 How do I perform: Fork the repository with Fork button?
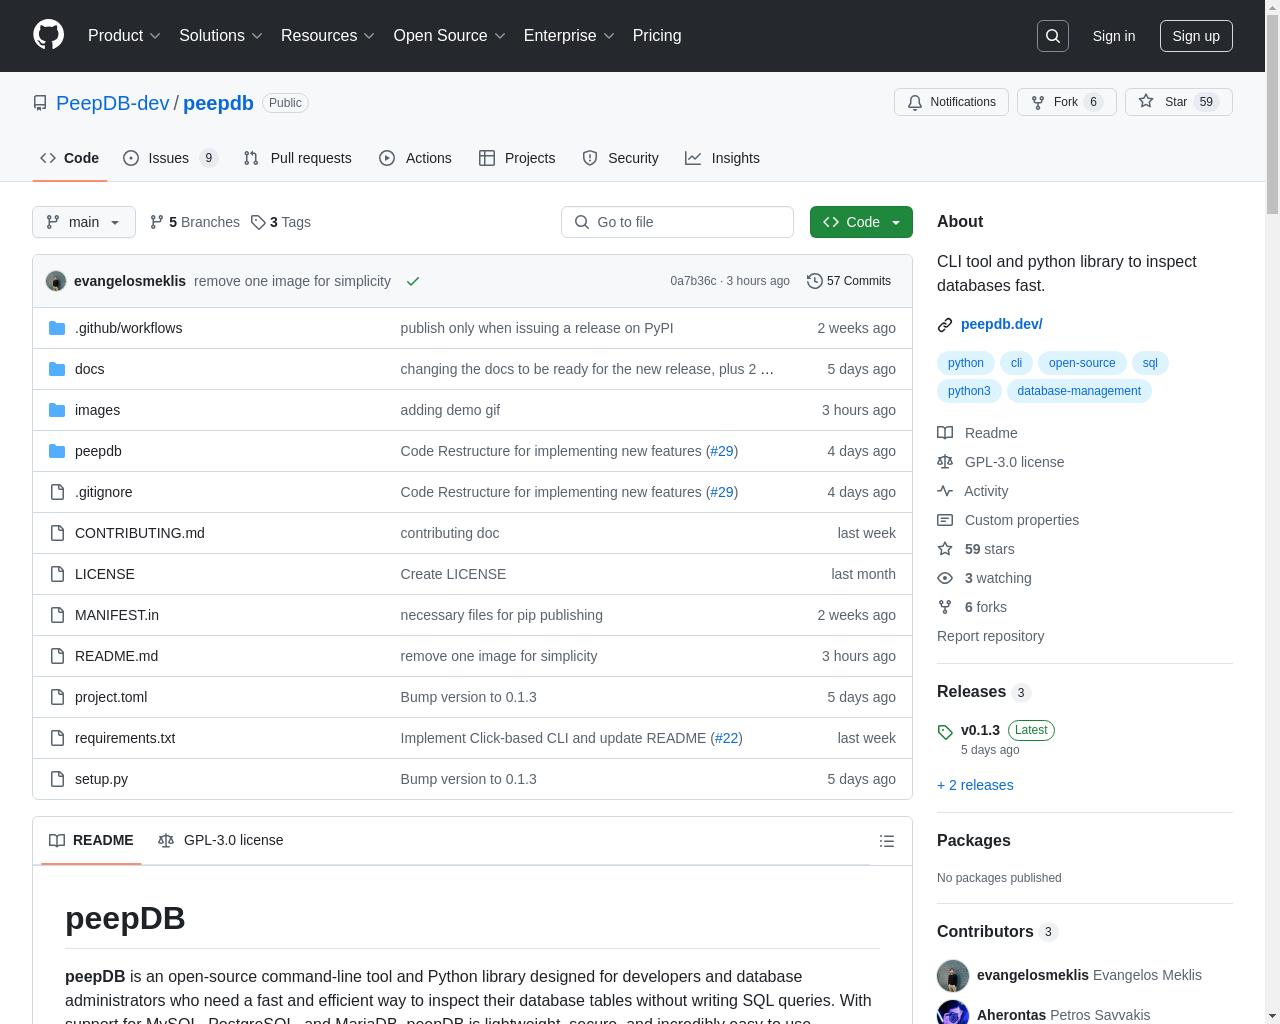(x=1066, y=102)
